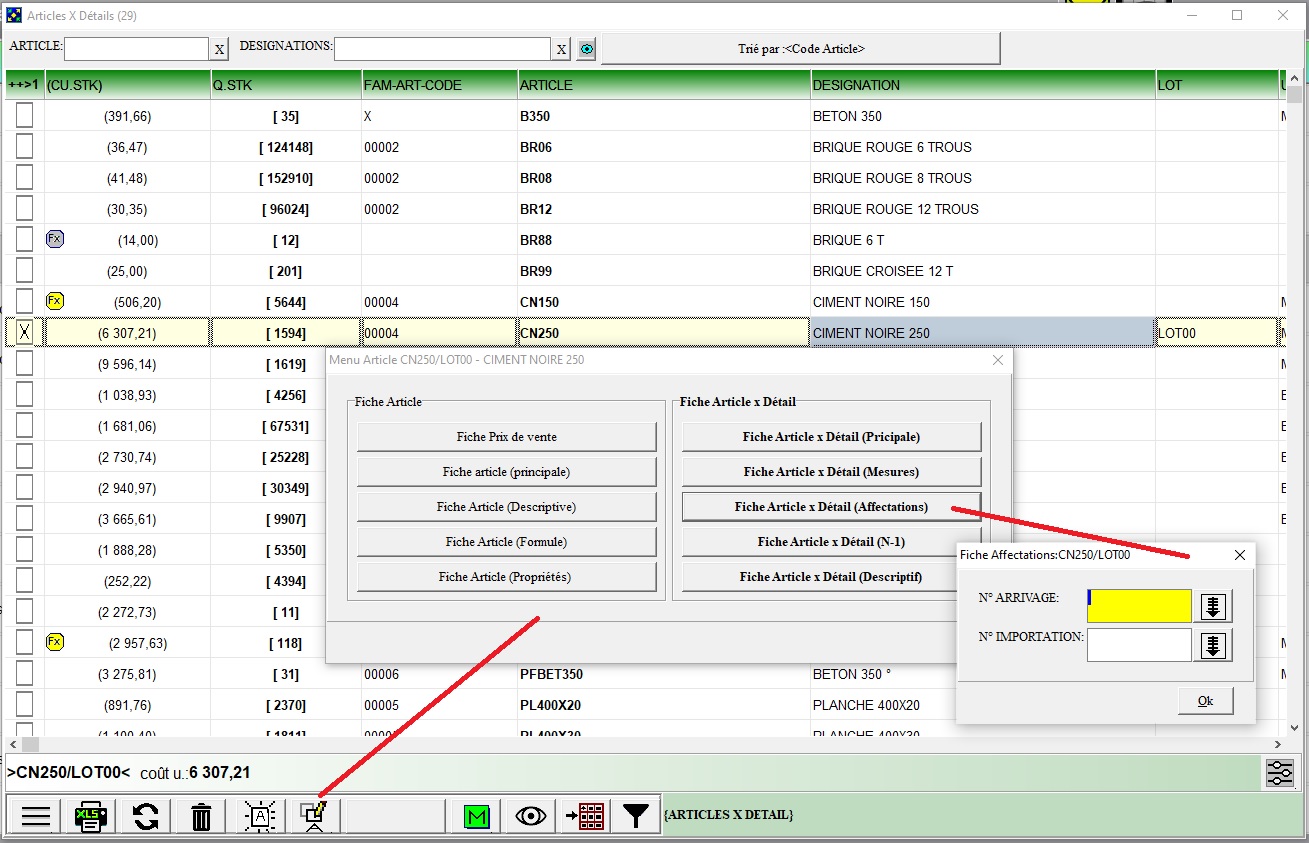The image size is (1309, 843).
Task: Open the sliders settings icon at right
Action: (x=1280, y=773)
